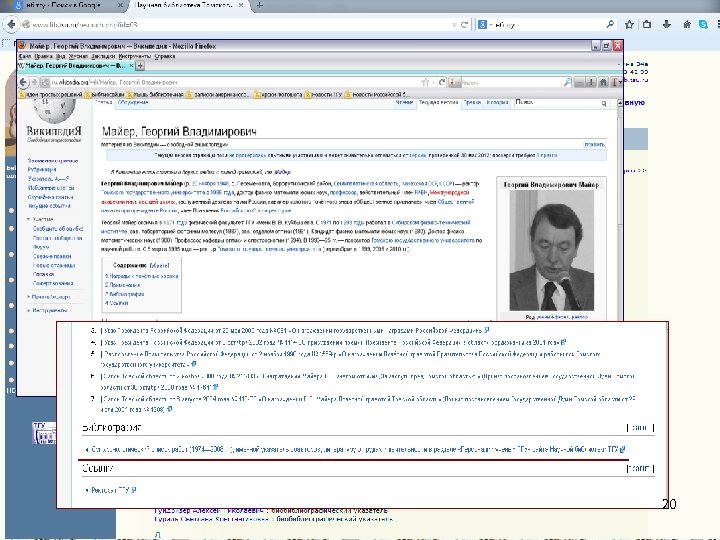This screenshot has height=540, width=720.
Task: Expand the Печать/экспорт sidebar section
Action: tap(48, 297)
